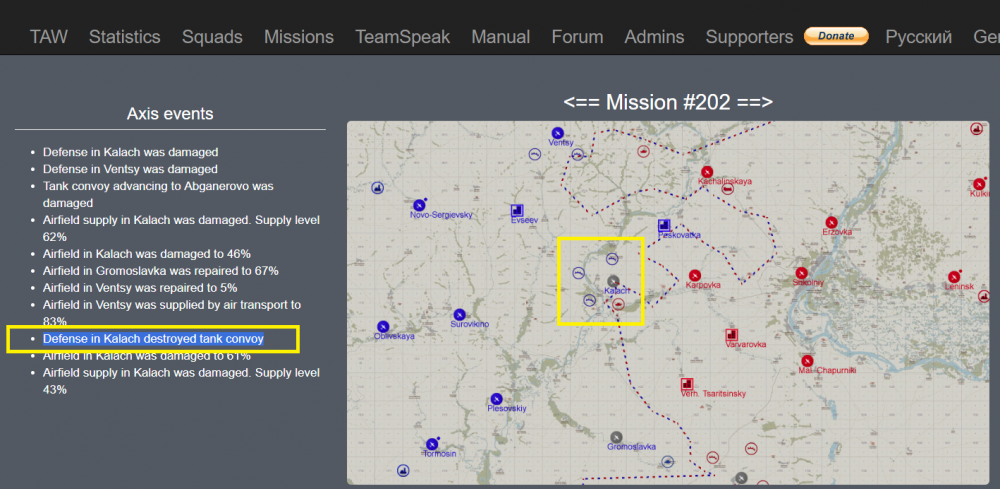Open the TeamSpeak page

click(x=402, y=37)
